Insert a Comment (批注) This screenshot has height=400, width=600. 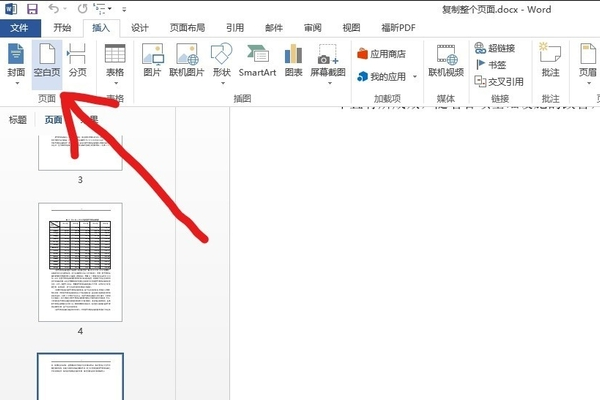(549, 62)
